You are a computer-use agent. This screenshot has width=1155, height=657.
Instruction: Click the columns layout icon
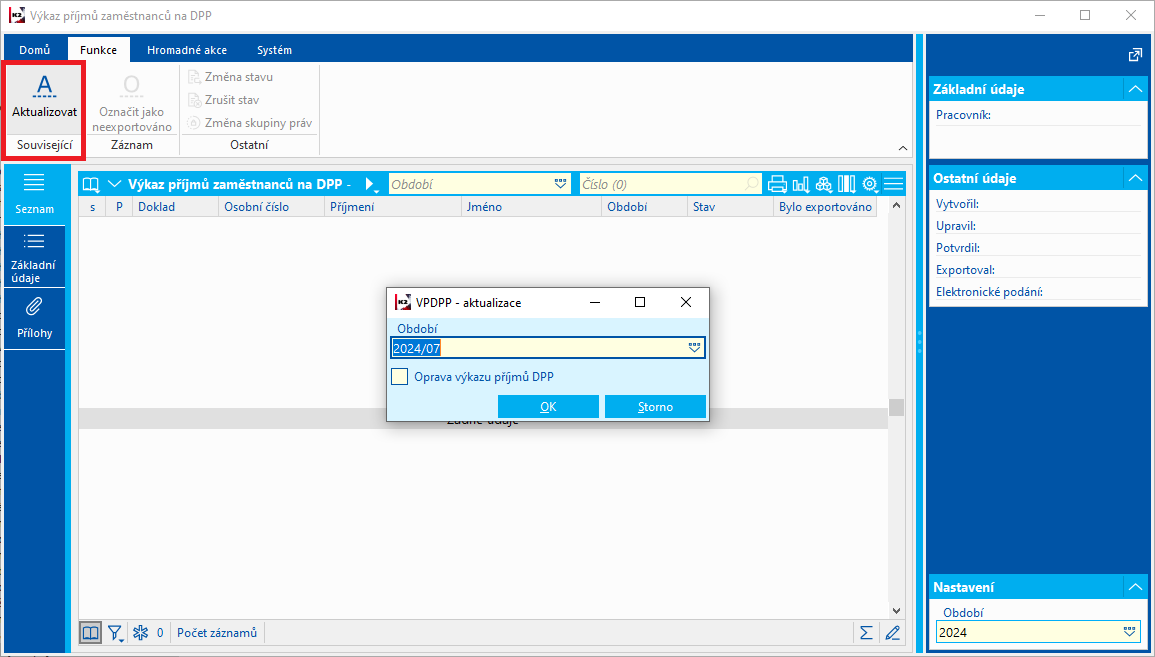[x=846, y=184]
